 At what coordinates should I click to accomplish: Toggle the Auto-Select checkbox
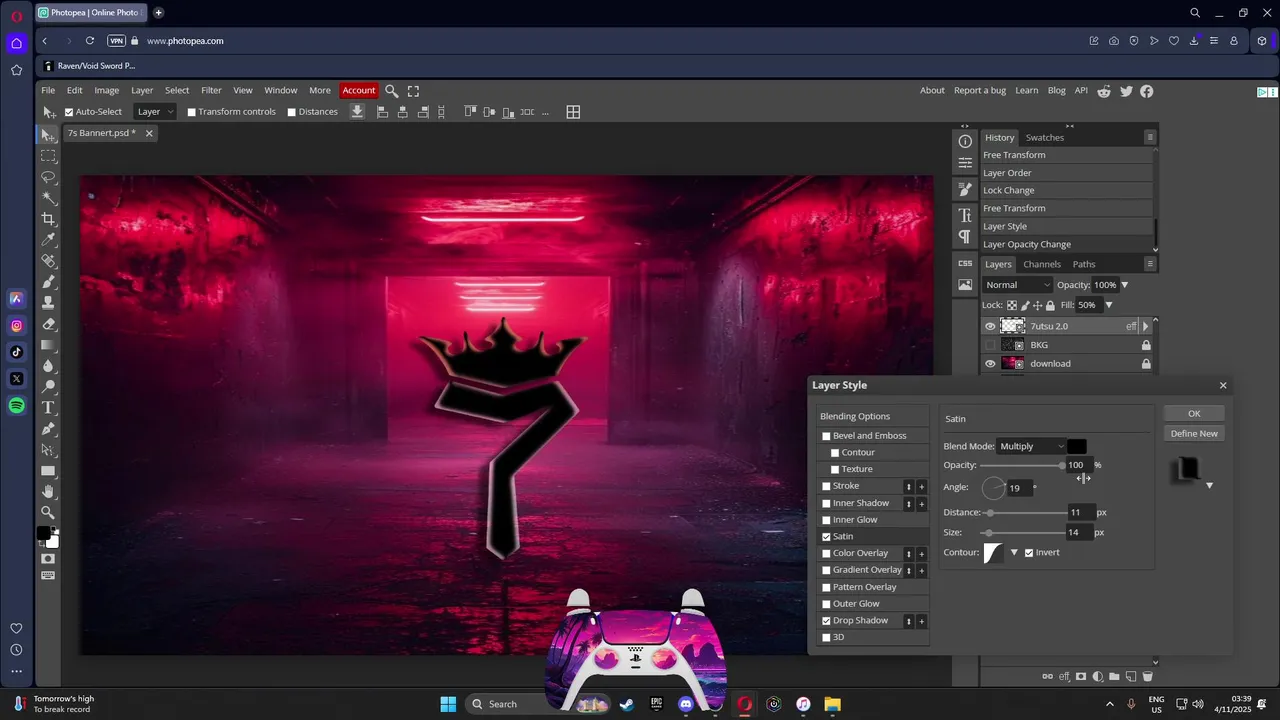[x=69, y=112]
